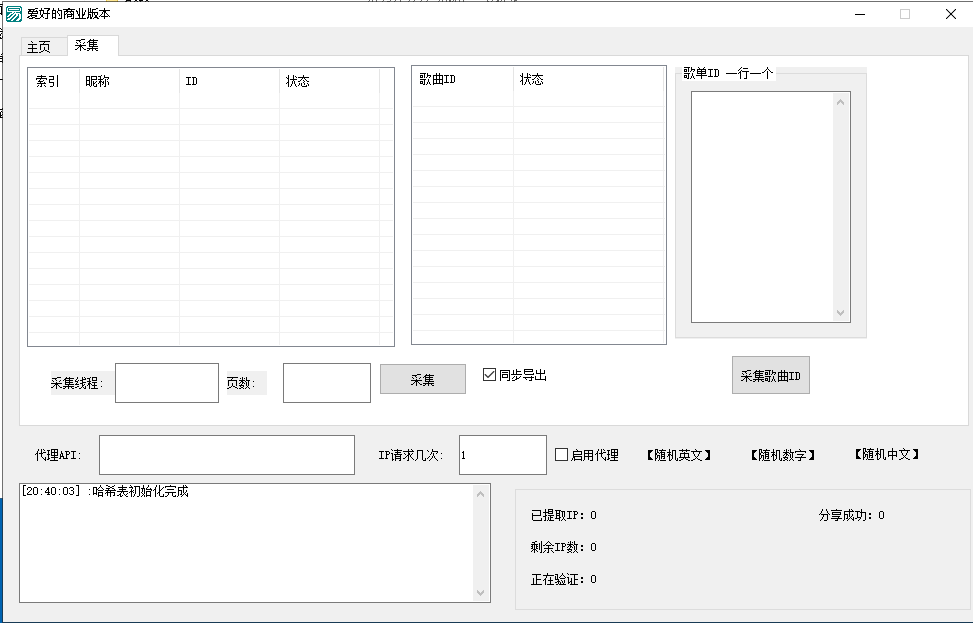The image size is (973, 623).
Task: Maximize the application window
Action: click(904, 14)
